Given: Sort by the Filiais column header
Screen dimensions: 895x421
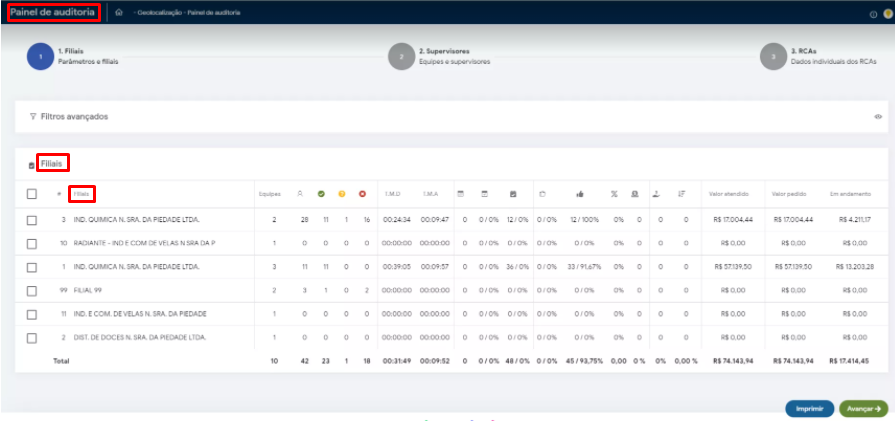Looking at the screenshot, I should 81,194.
